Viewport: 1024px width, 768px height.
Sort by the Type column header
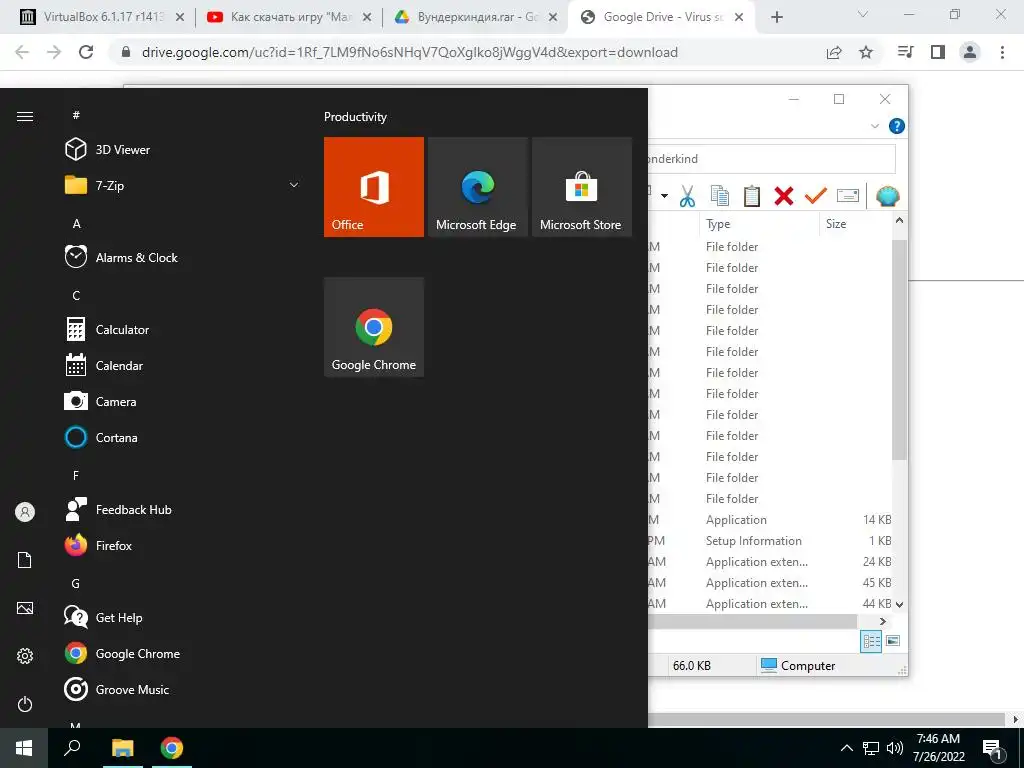coord(759,224)
